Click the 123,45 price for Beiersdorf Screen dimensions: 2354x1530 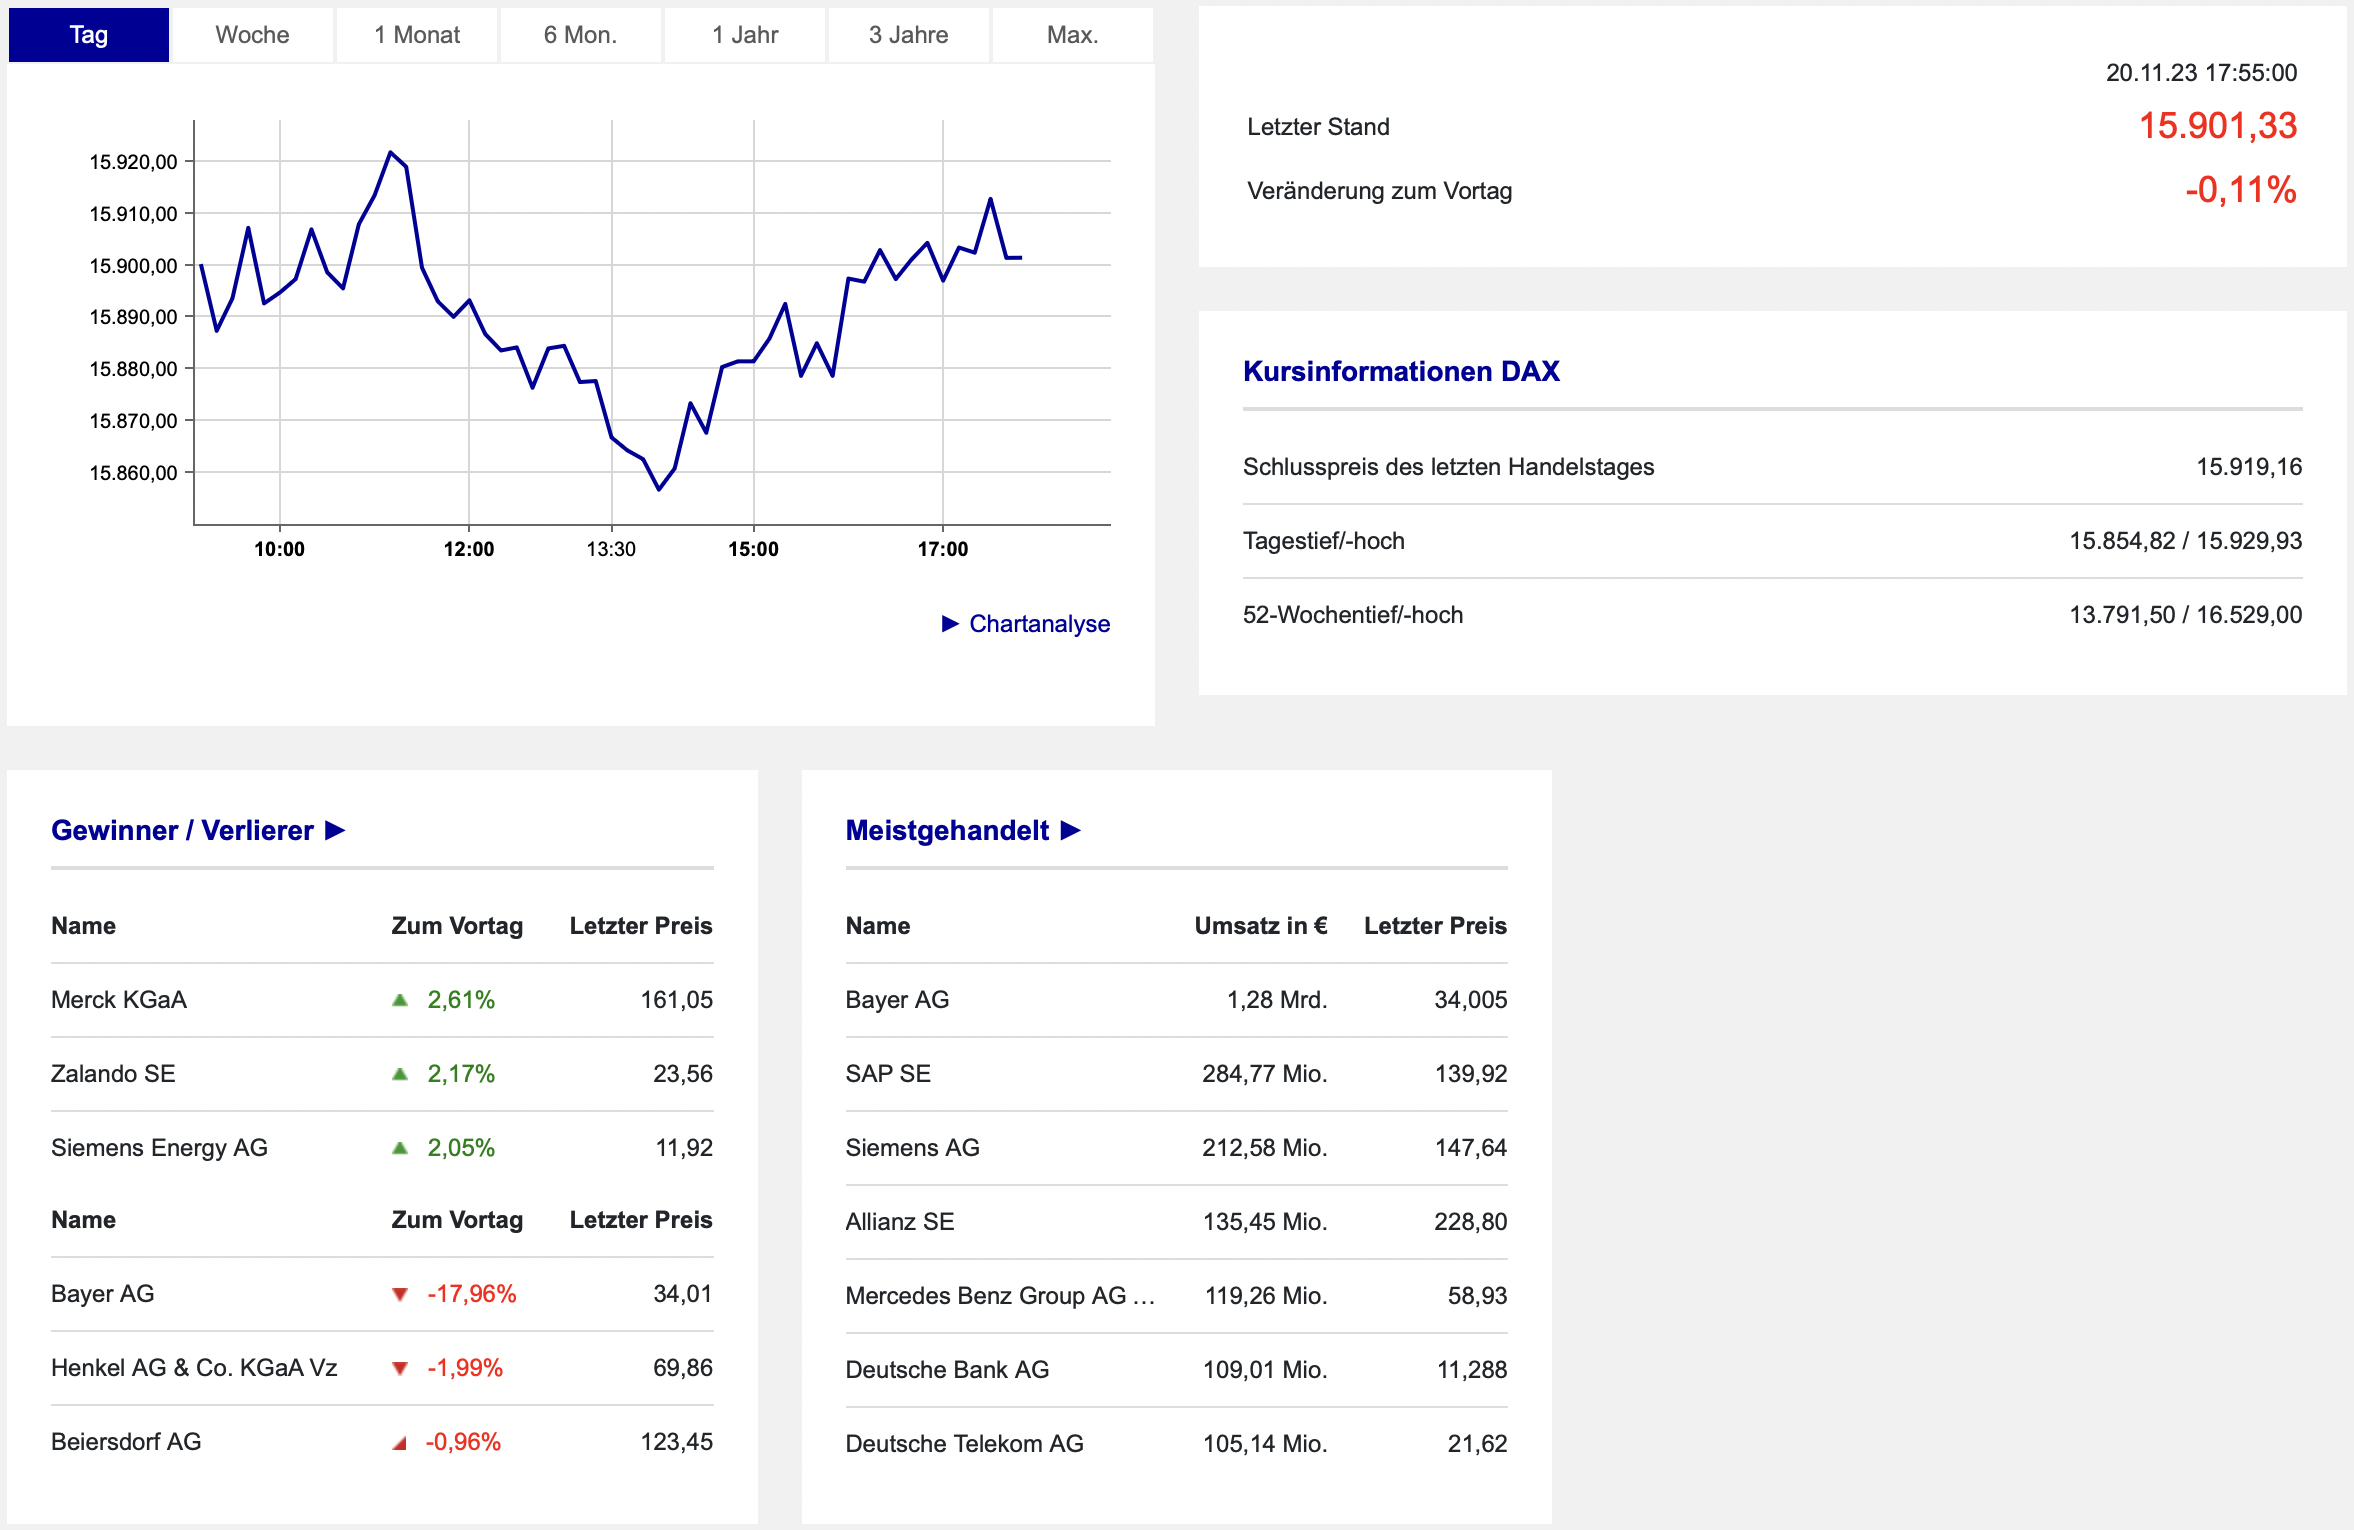click(x=677, y=1442)
